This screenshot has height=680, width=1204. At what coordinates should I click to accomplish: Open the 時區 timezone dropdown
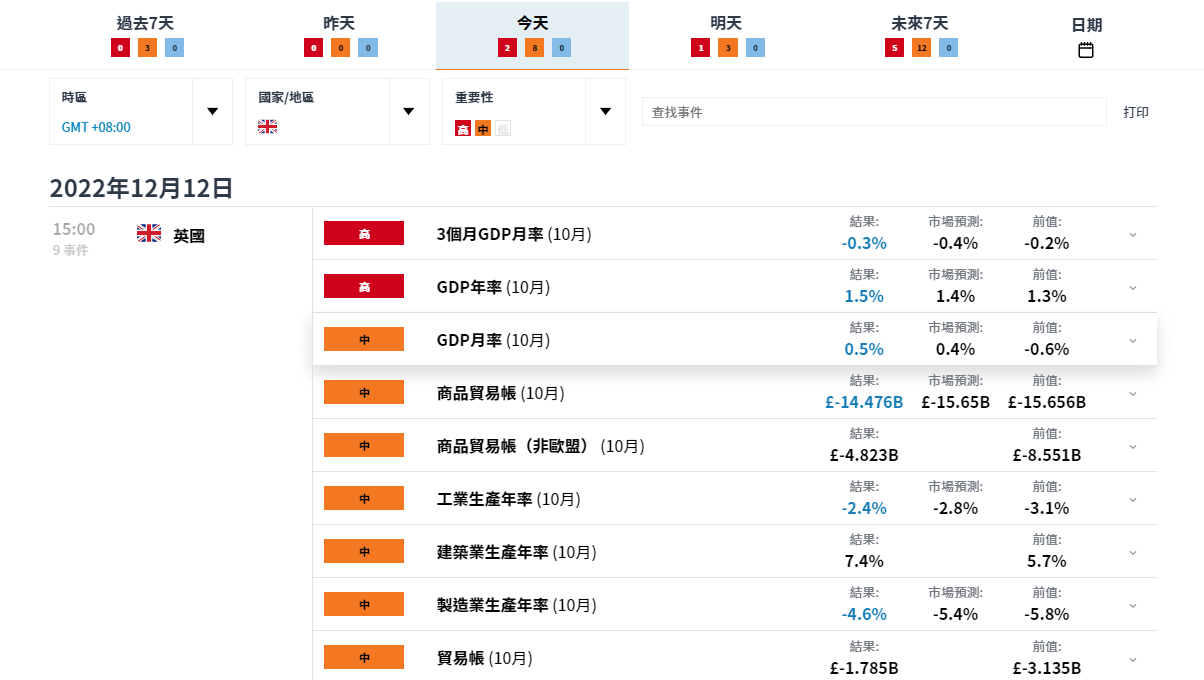pos(212,111)
